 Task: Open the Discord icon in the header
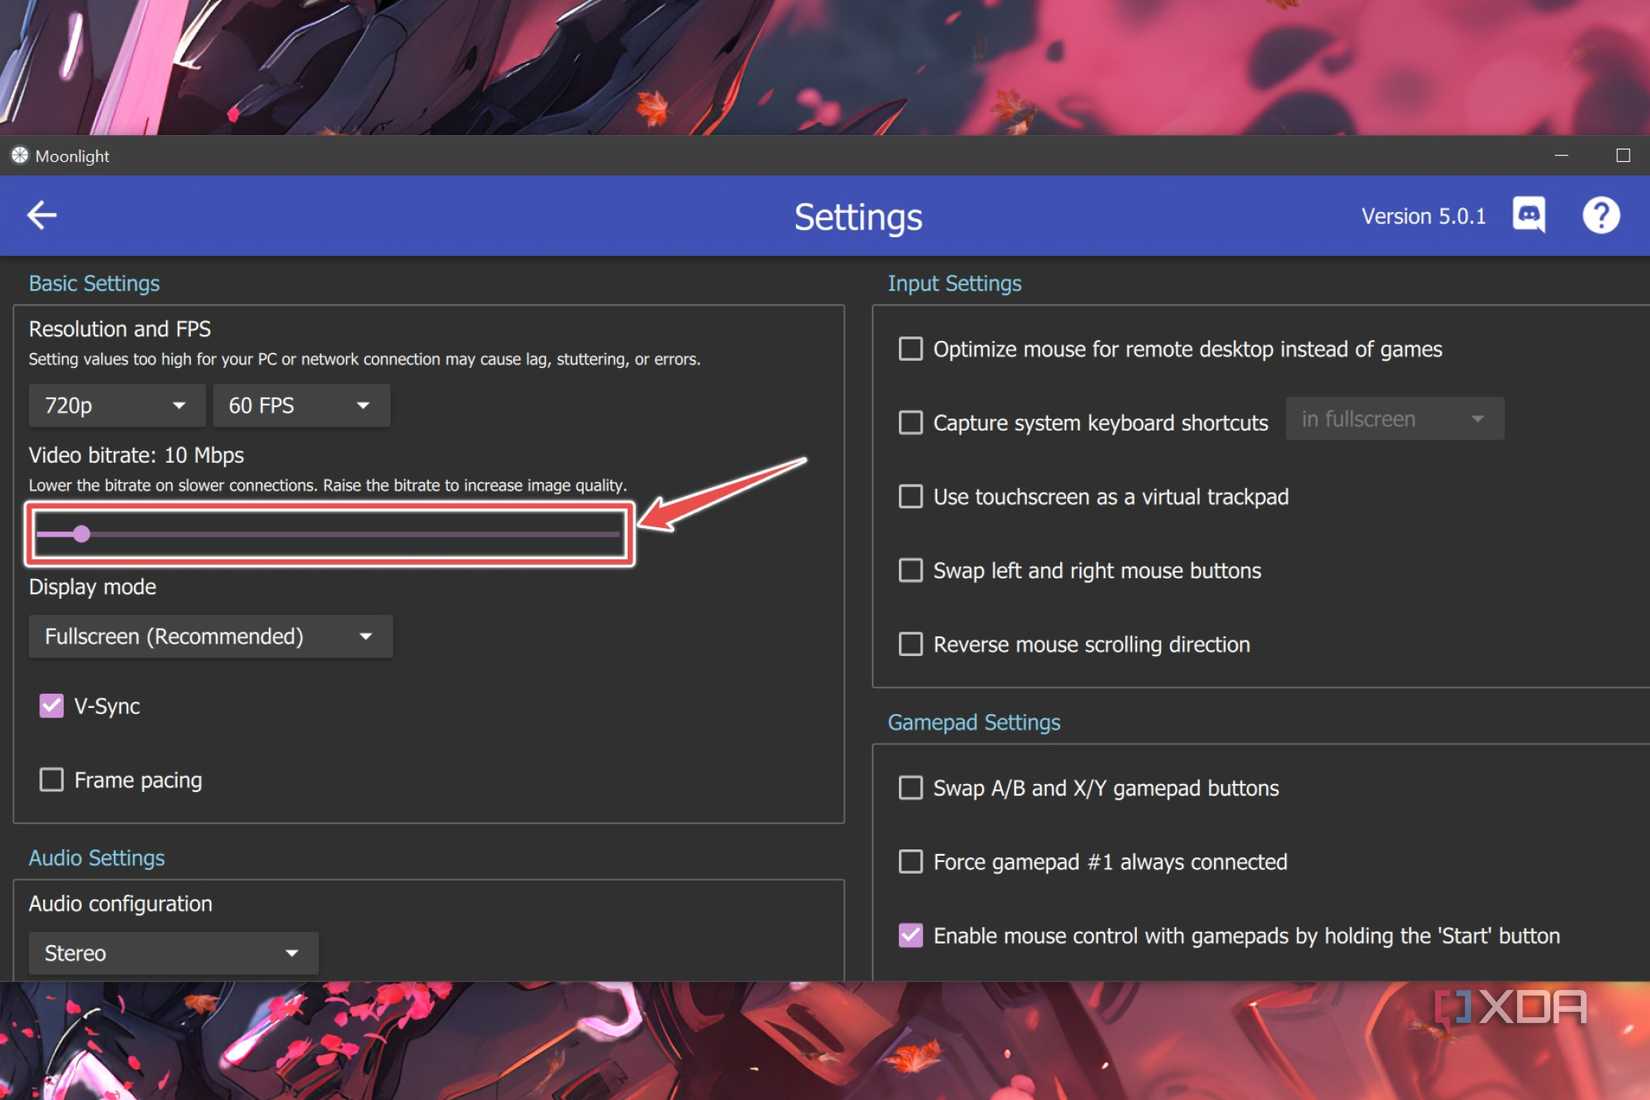[1529, 214]
